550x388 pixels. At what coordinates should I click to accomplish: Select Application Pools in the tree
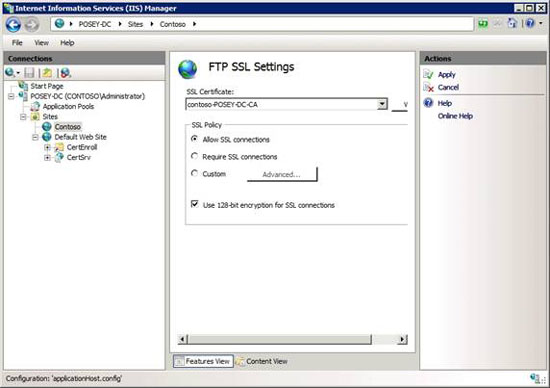point(68,106)
